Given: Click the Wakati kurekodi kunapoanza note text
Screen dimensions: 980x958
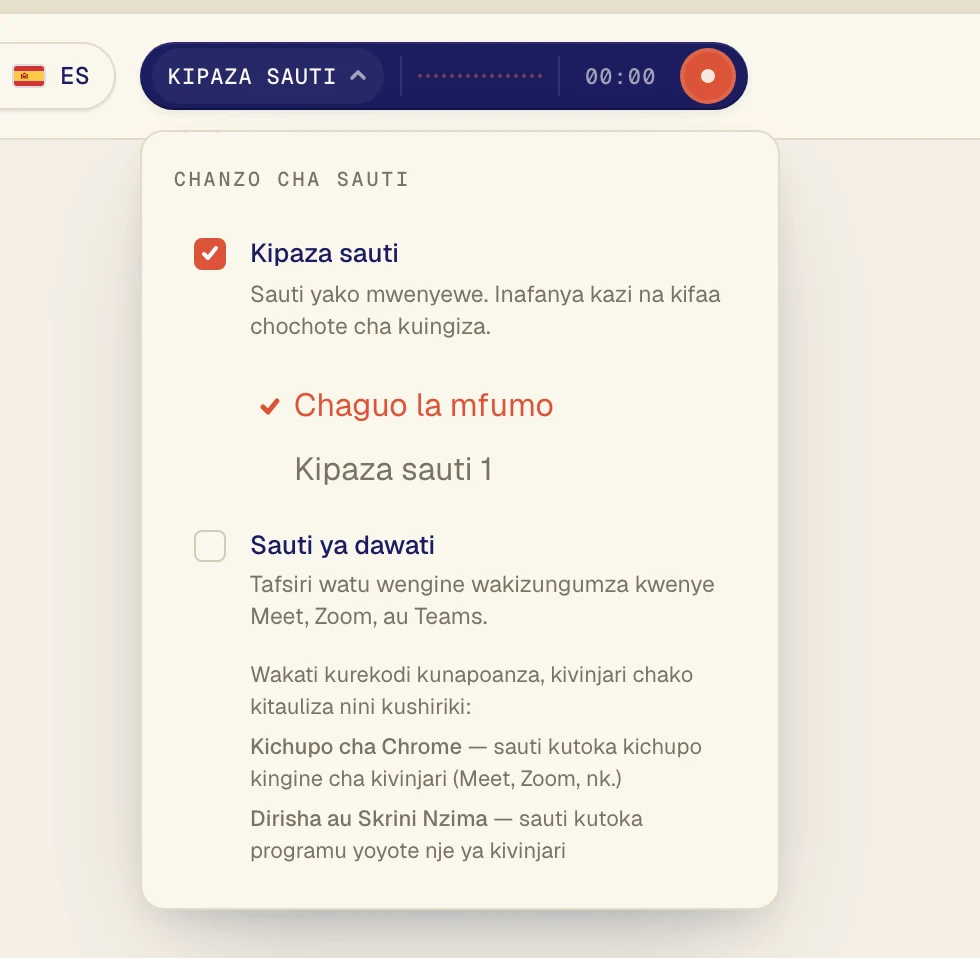Looking at the screenshot, I should 471,691.
